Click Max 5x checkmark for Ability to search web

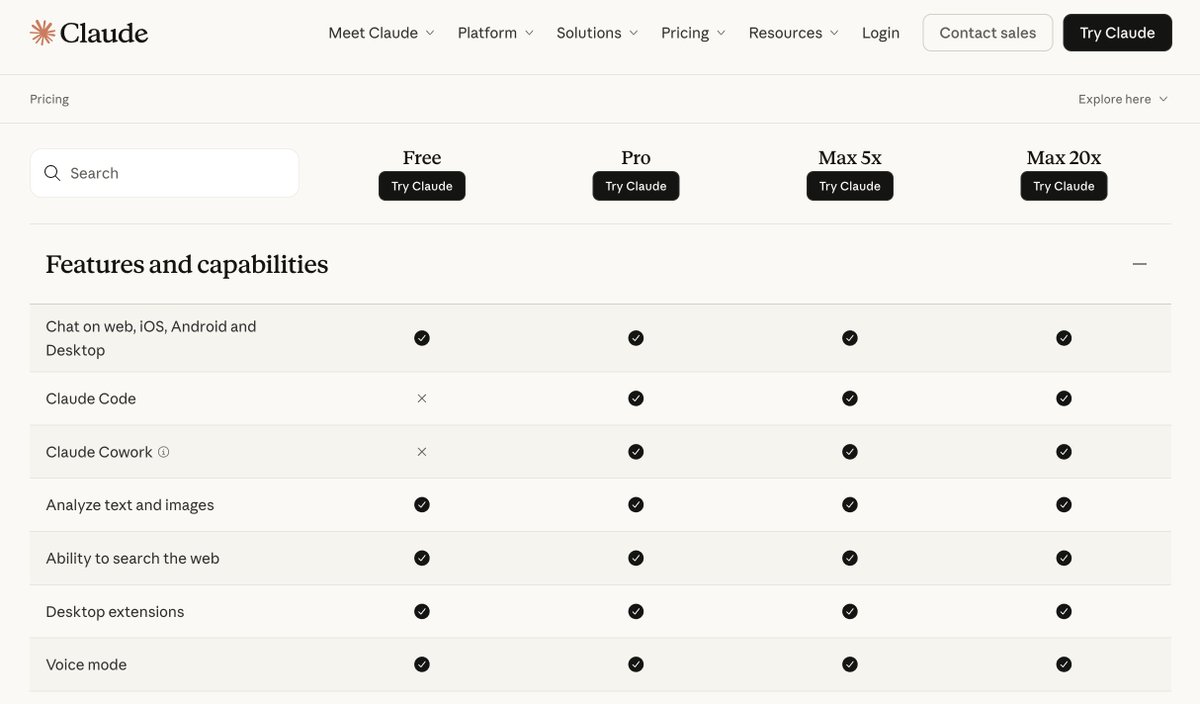point(850,558)
